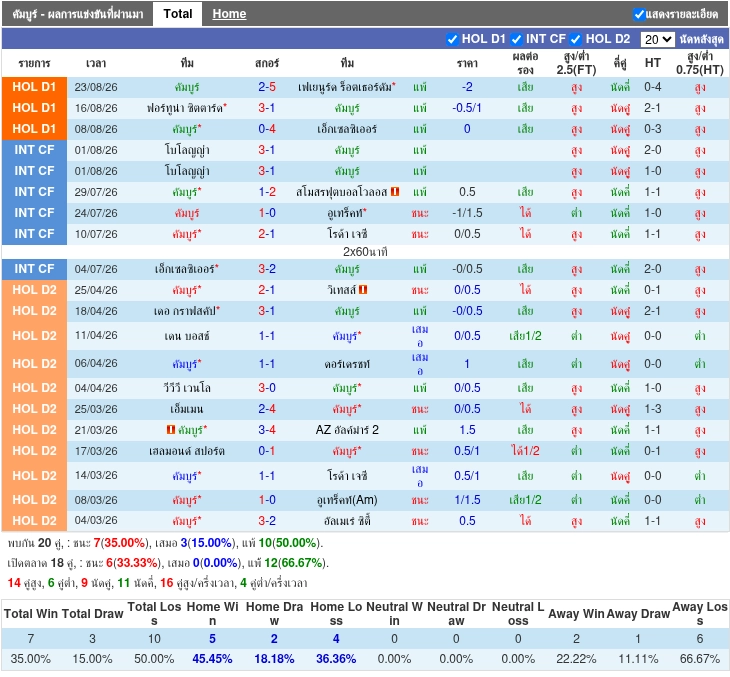Switch to the Home tab
The image size is (730, 677).
click(229, 14)
